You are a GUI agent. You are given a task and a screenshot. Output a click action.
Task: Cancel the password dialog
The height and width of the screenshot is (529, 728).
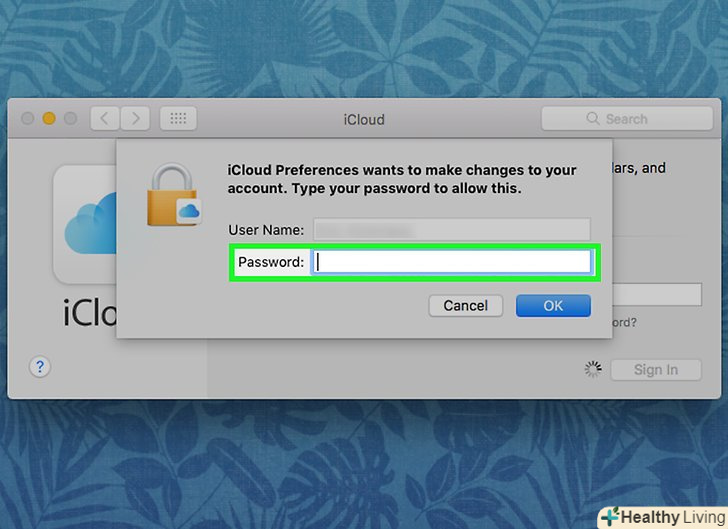[465, 306]
